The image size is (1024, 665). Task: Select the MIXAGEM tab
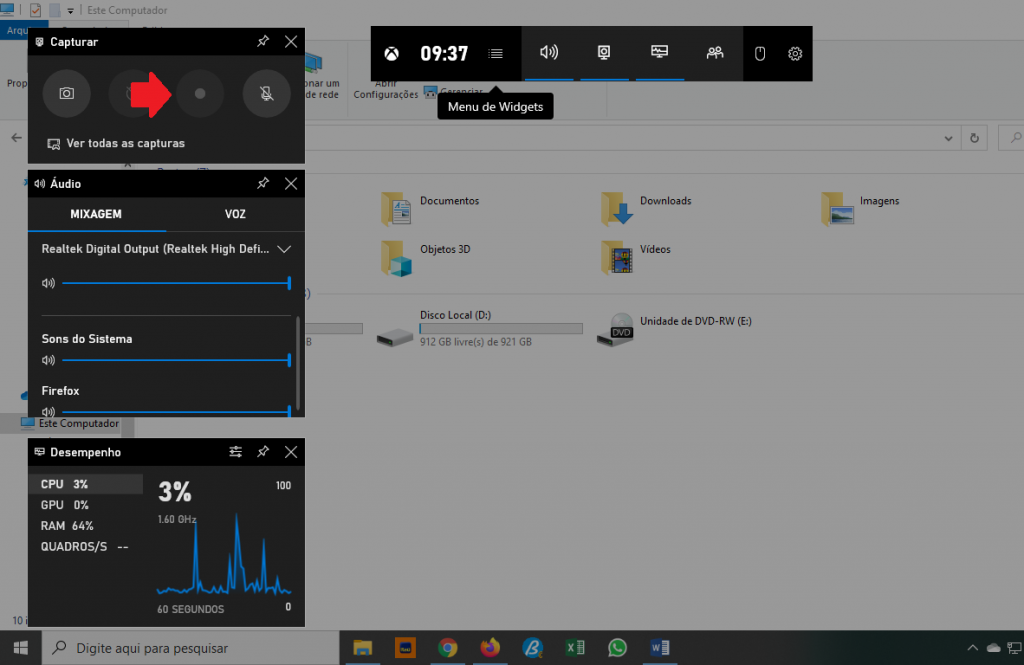[96, 214]
